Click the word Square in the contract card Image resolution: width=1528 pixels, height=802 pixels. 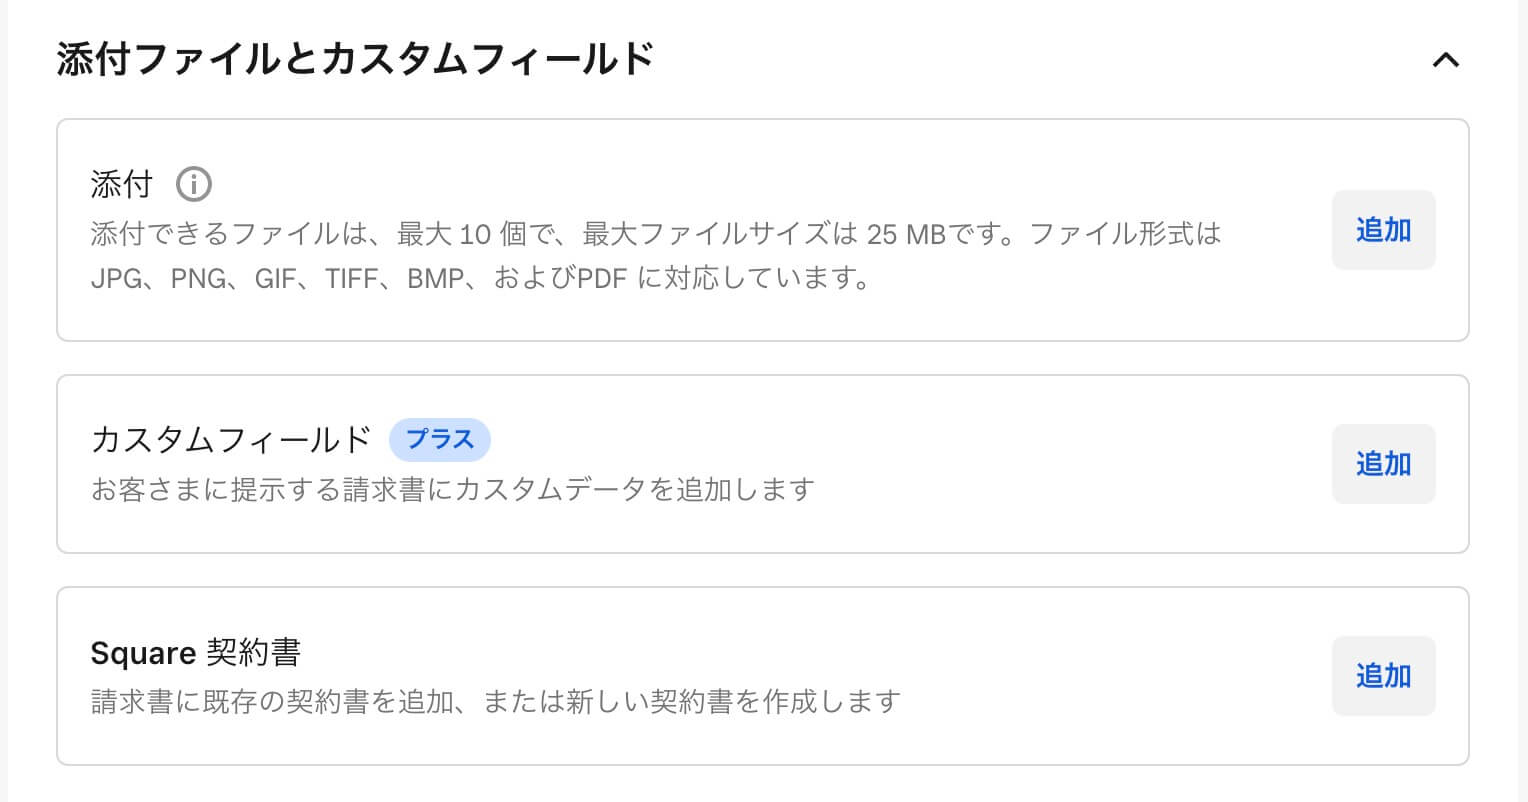[x=143, y=654]
